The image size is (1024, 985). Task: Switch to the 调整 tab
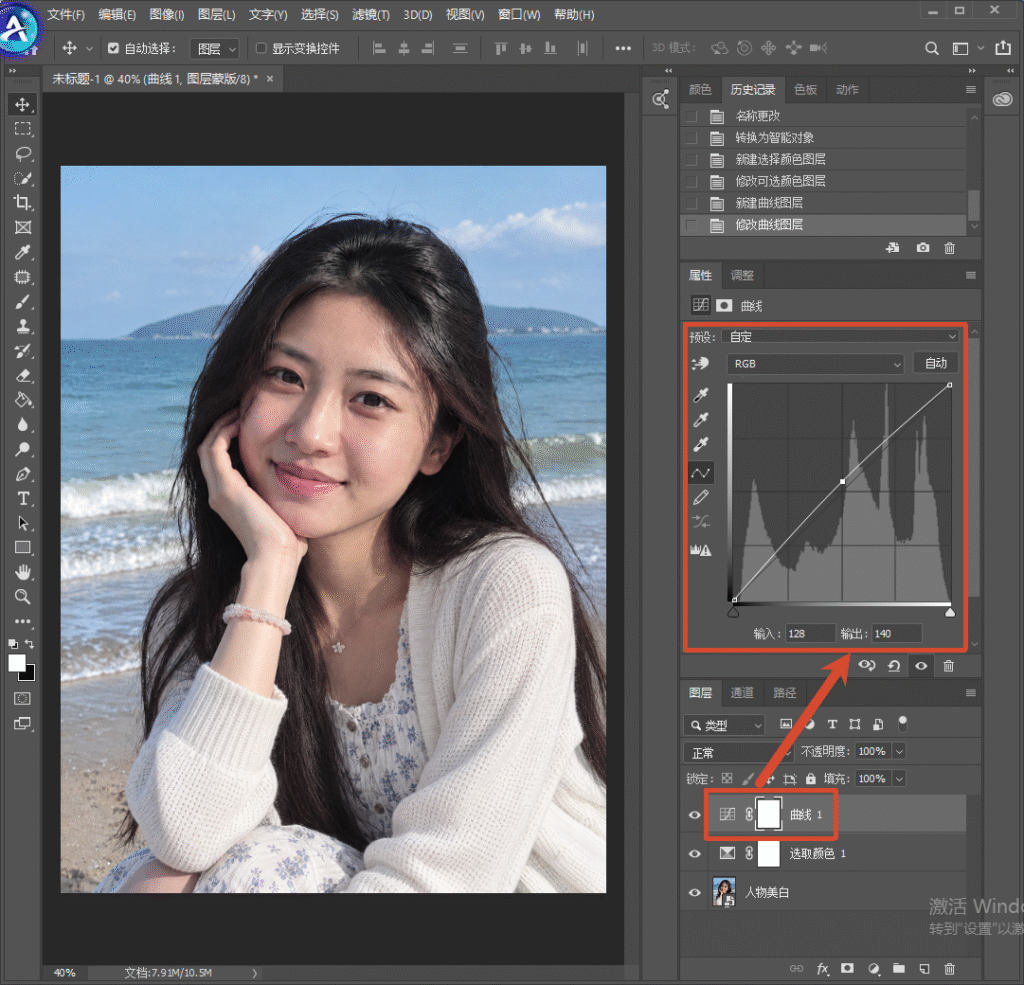tap(742, 275)
